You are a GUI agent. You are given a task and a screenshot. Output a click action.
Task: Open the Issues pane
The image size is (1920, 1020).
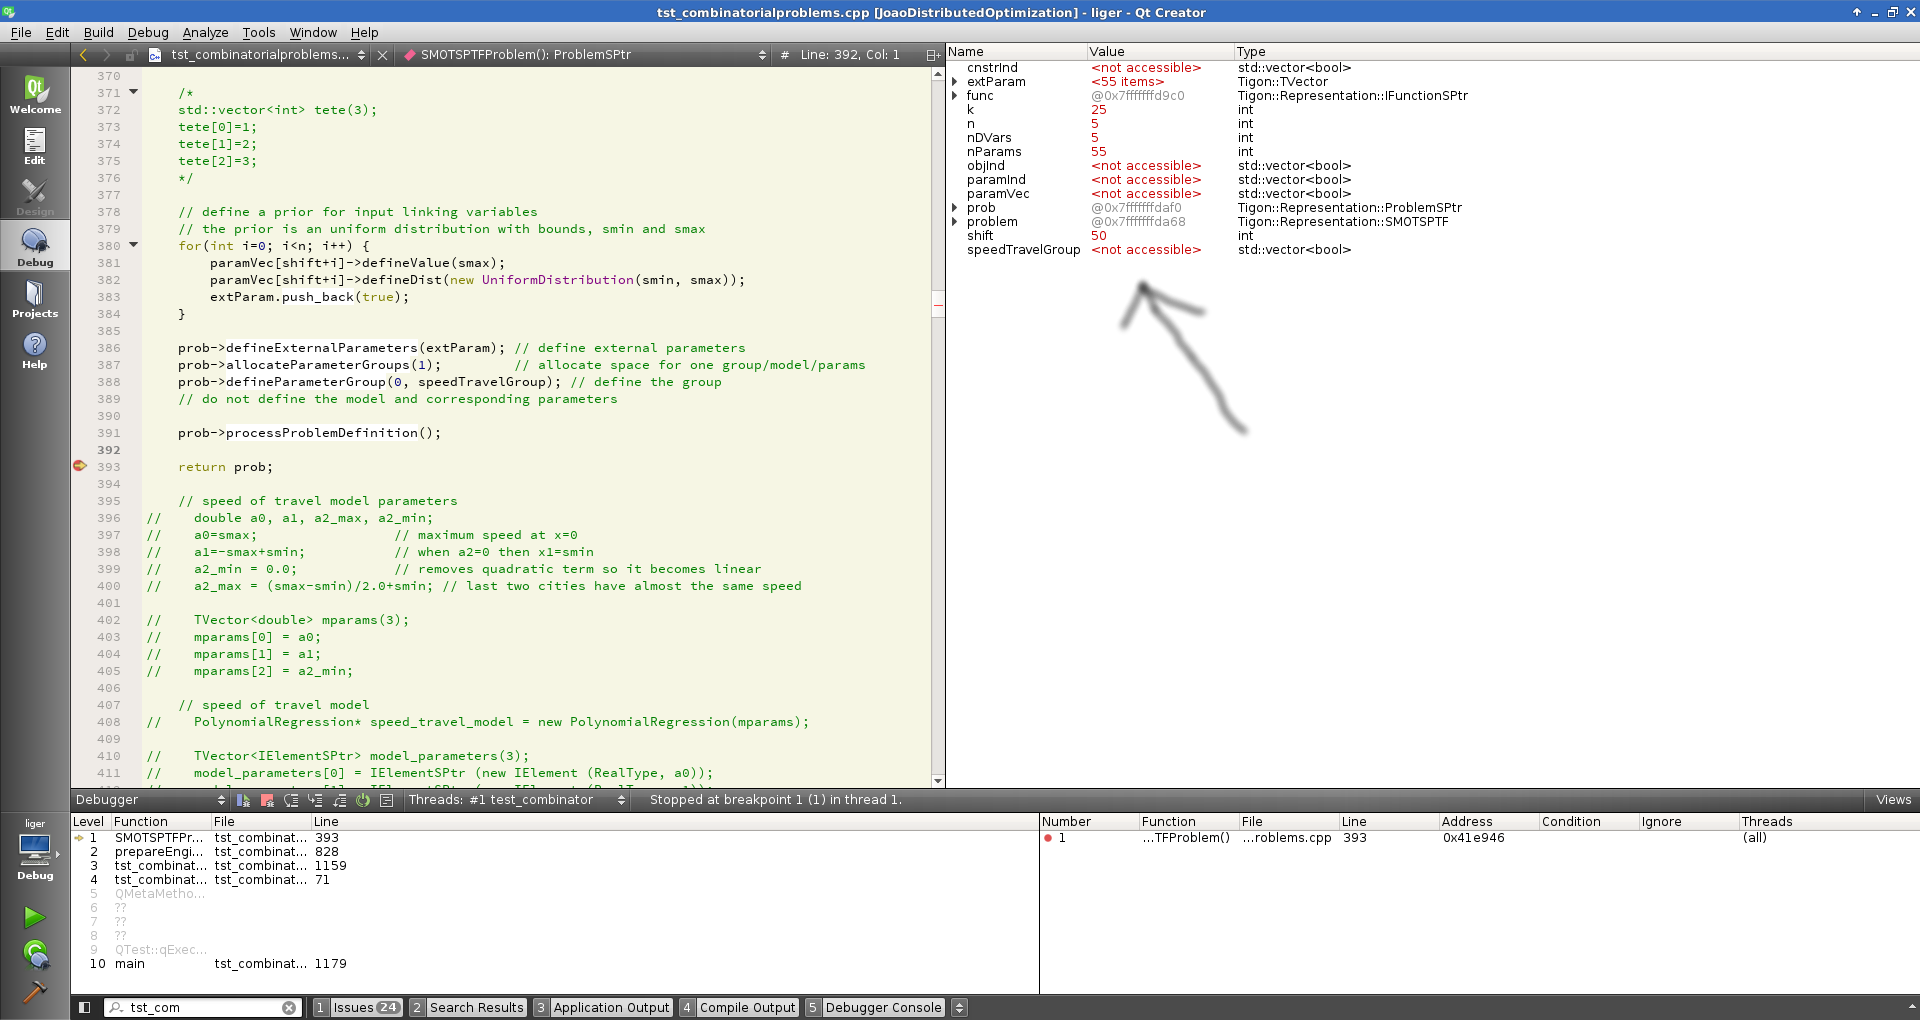pos(357,1007)
